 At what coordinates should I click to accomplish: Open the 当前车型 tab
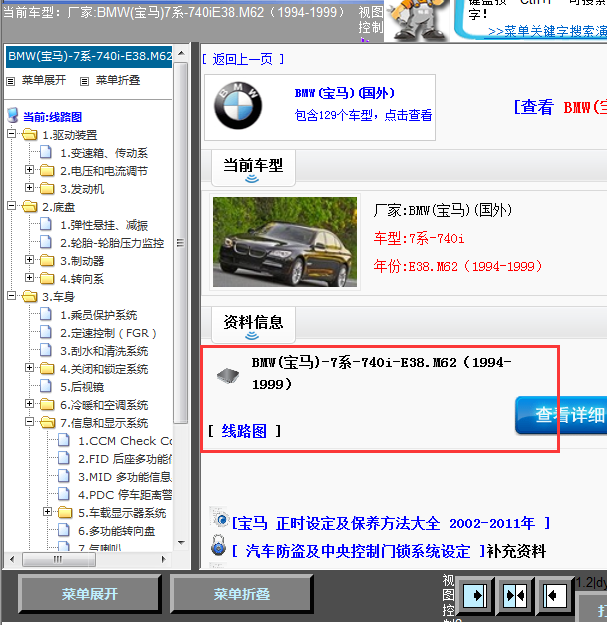(253, 167)
